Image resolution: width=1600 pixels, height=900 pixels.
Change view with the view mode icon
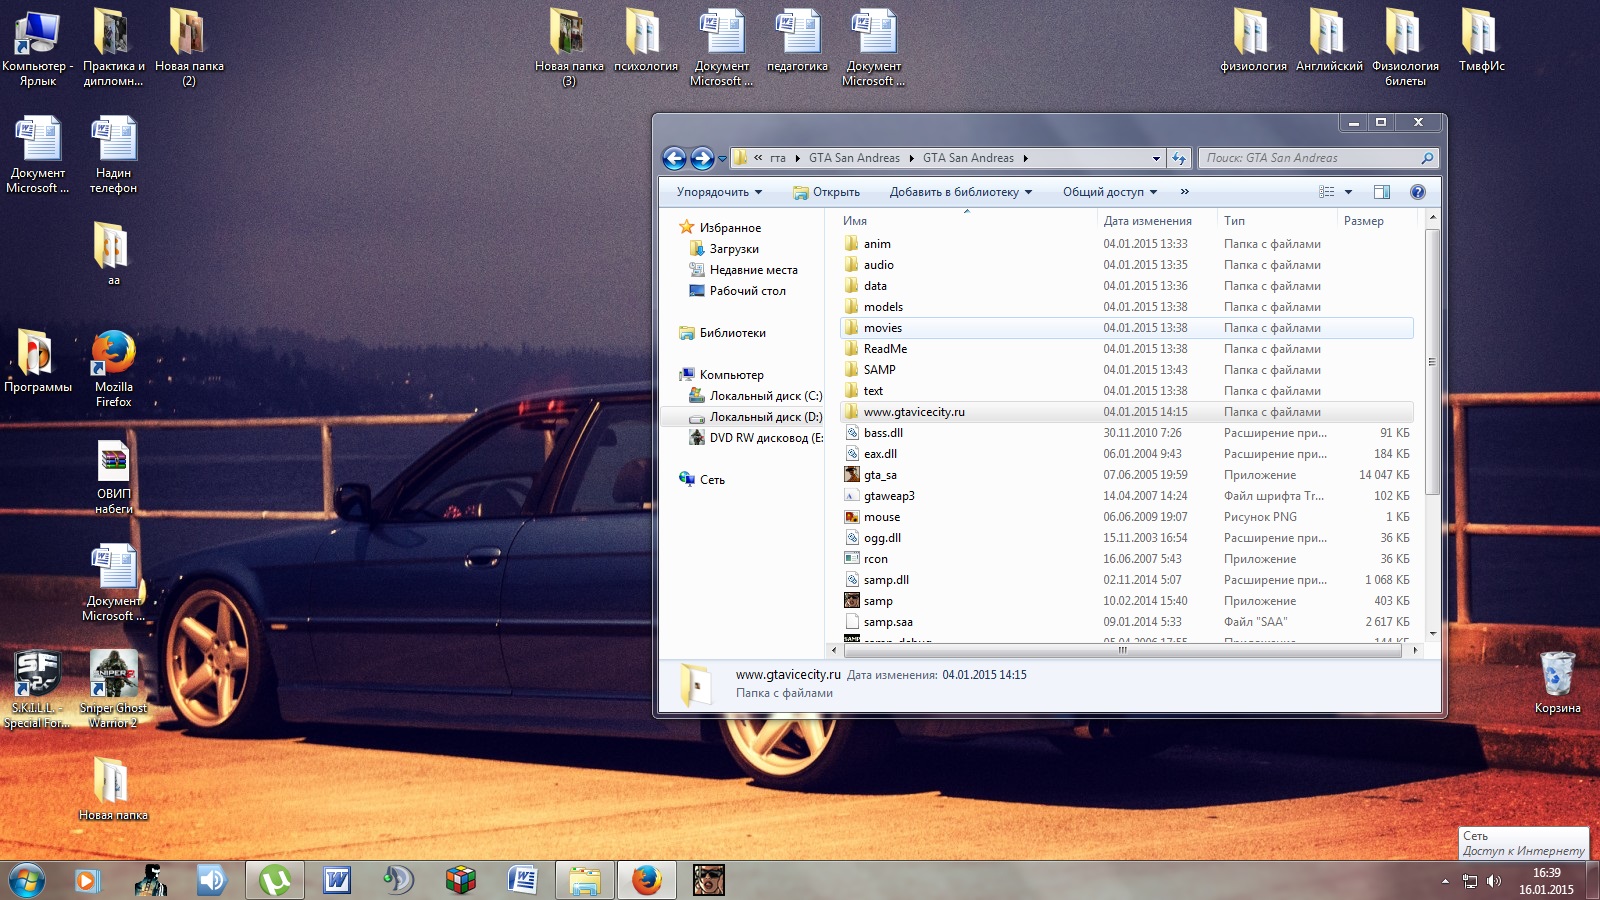(x=1327, y=192)
